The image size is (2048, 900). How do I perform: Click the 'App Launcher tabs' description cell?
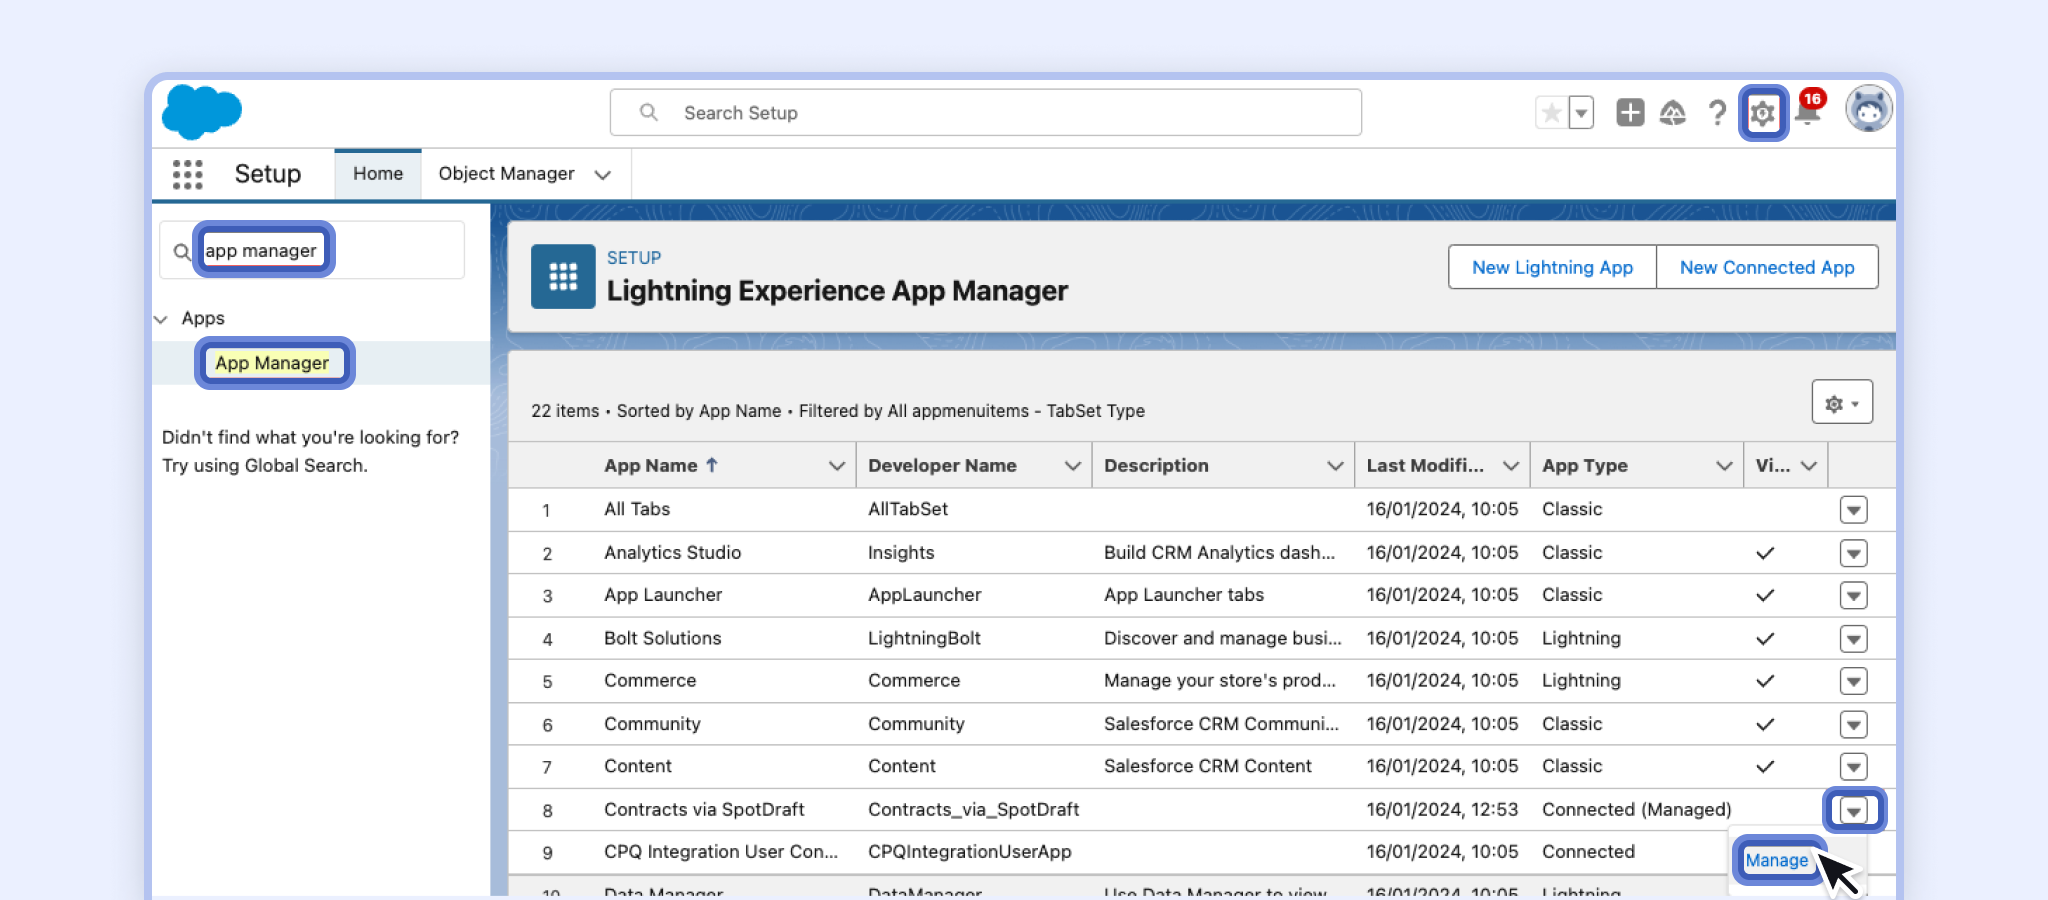[x=1184, y=595]
